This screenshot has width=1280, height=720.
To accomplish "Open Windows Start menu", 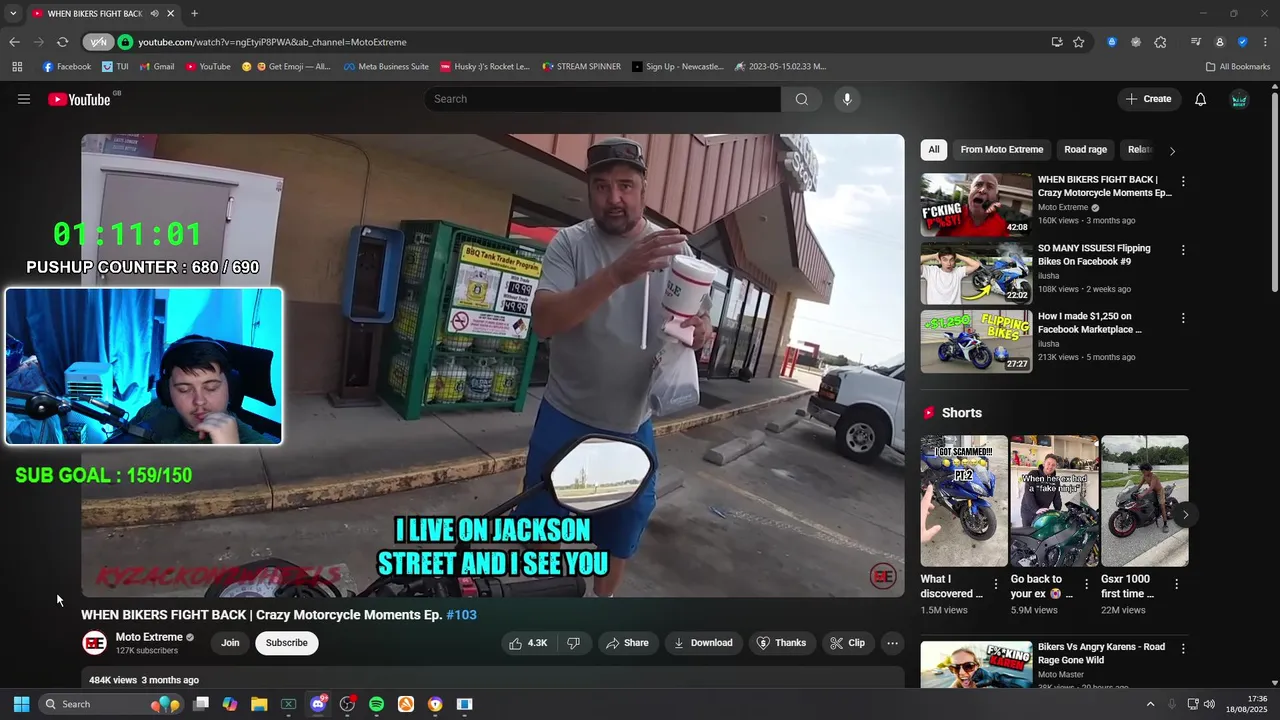I will pos(21,704).
